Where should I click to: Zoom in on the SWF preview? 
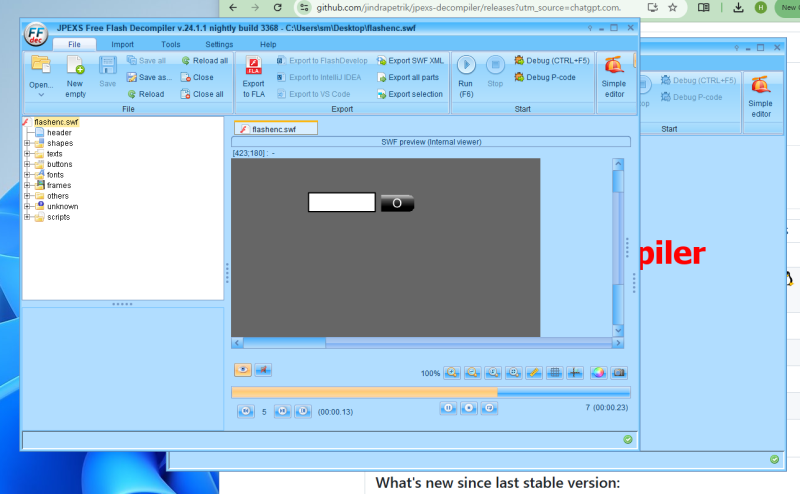coord(452,373)
